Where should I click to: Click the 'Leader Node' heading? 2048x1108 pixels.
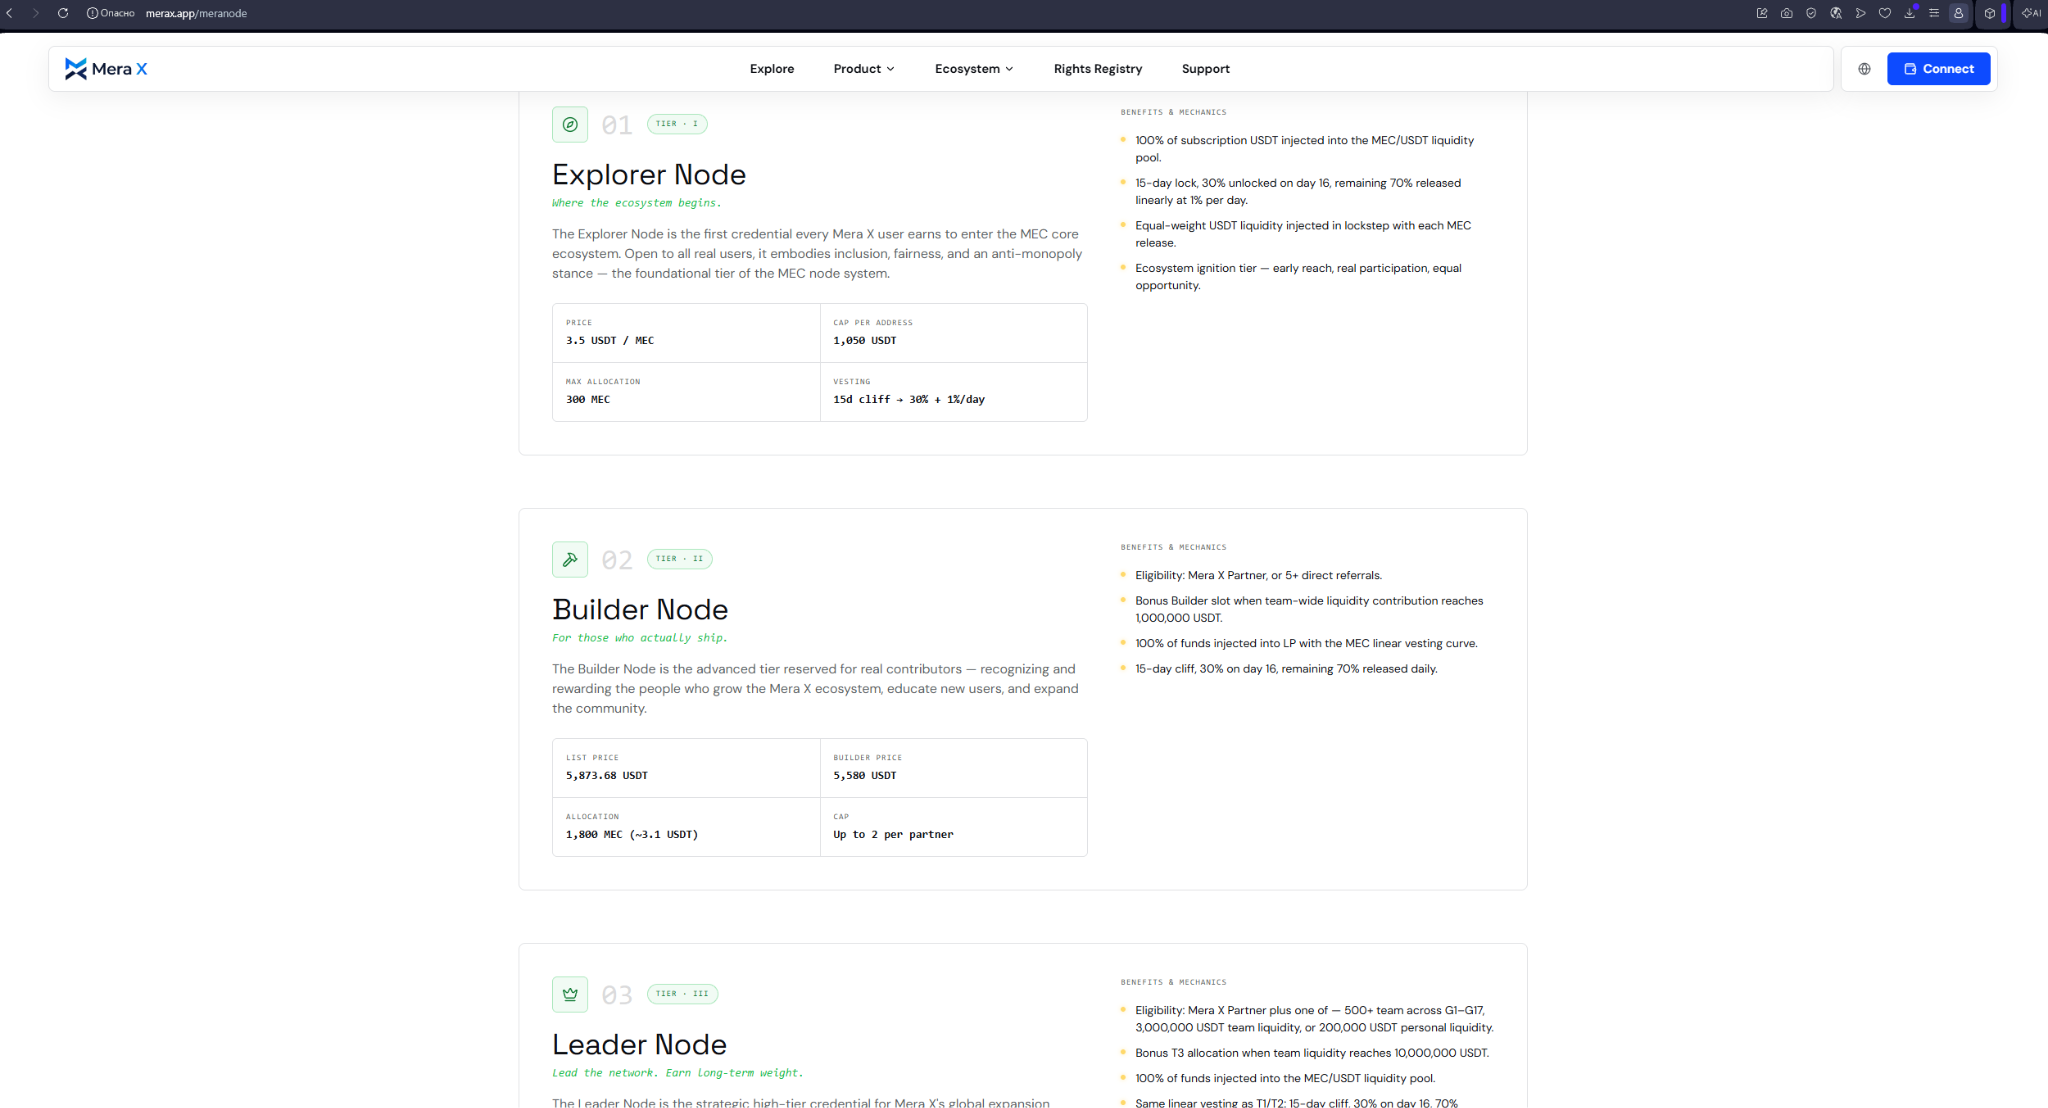640,1045
